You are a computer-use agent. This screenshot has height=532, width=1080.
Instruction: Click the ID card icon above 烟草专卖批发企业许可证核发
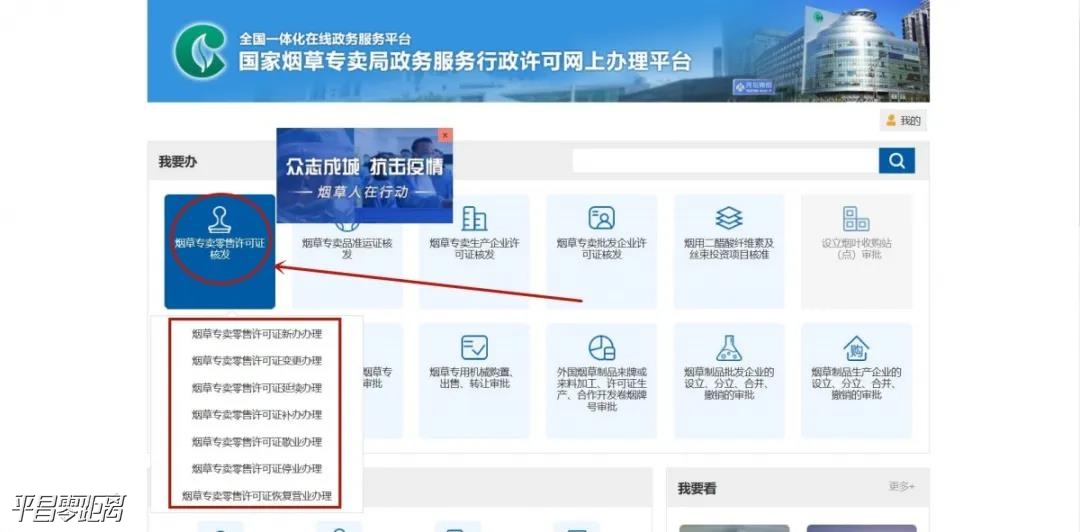coord(601,218)
